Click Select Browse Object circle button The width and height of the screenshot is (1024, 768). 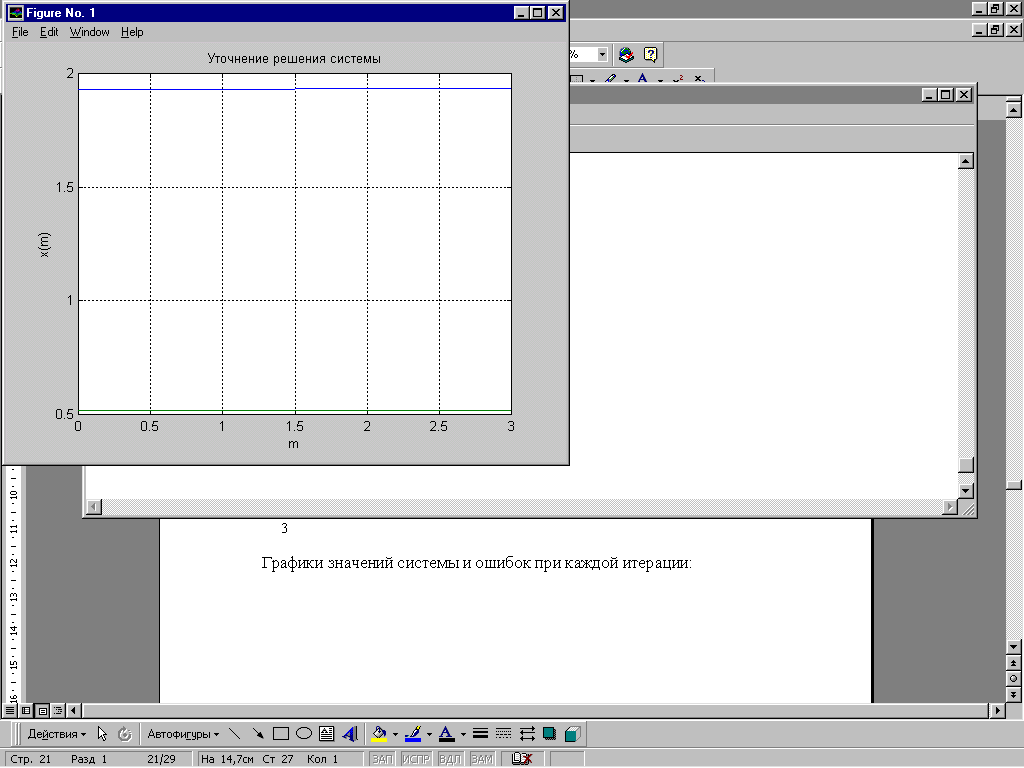[1014, 679]
